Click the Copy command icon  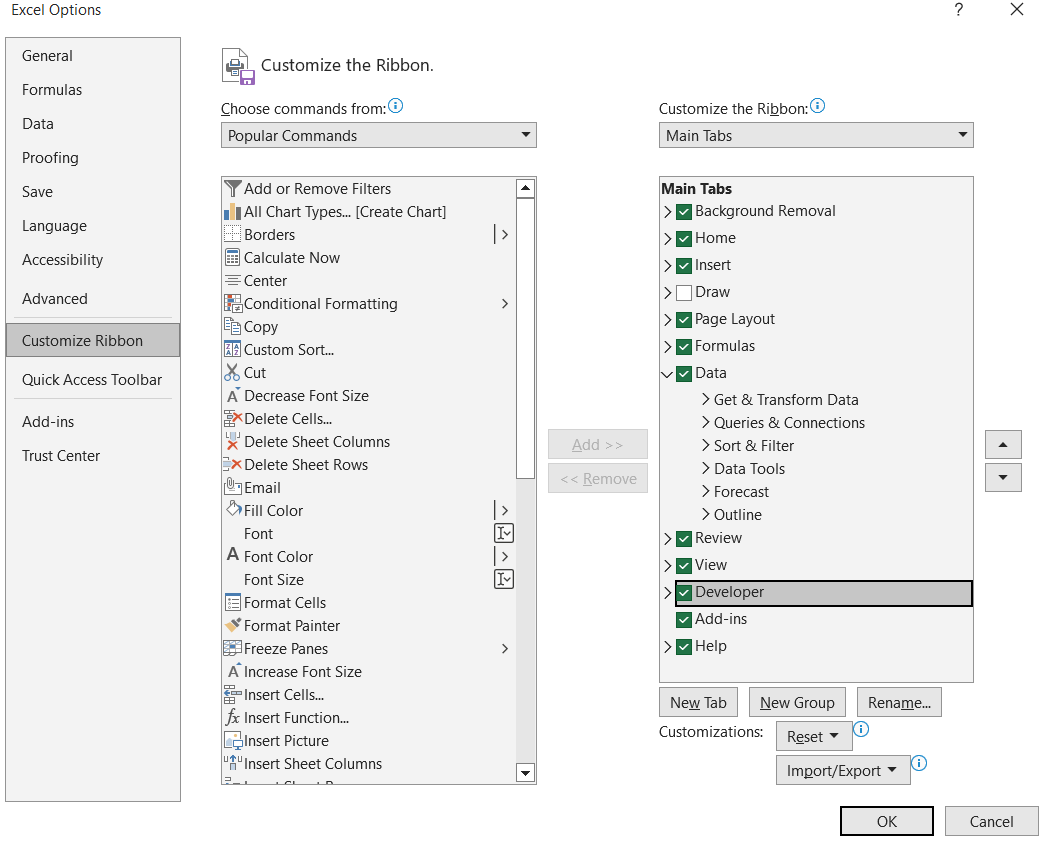232,326
